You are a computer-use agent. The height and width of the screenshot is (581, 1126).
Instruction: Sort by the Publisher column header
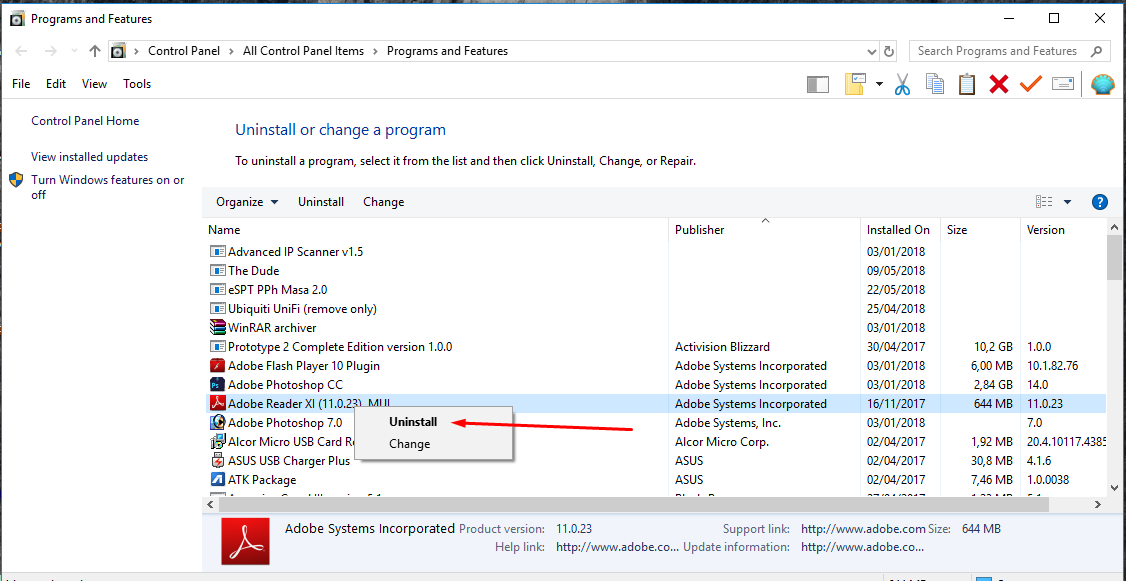[x=700, y=230]
